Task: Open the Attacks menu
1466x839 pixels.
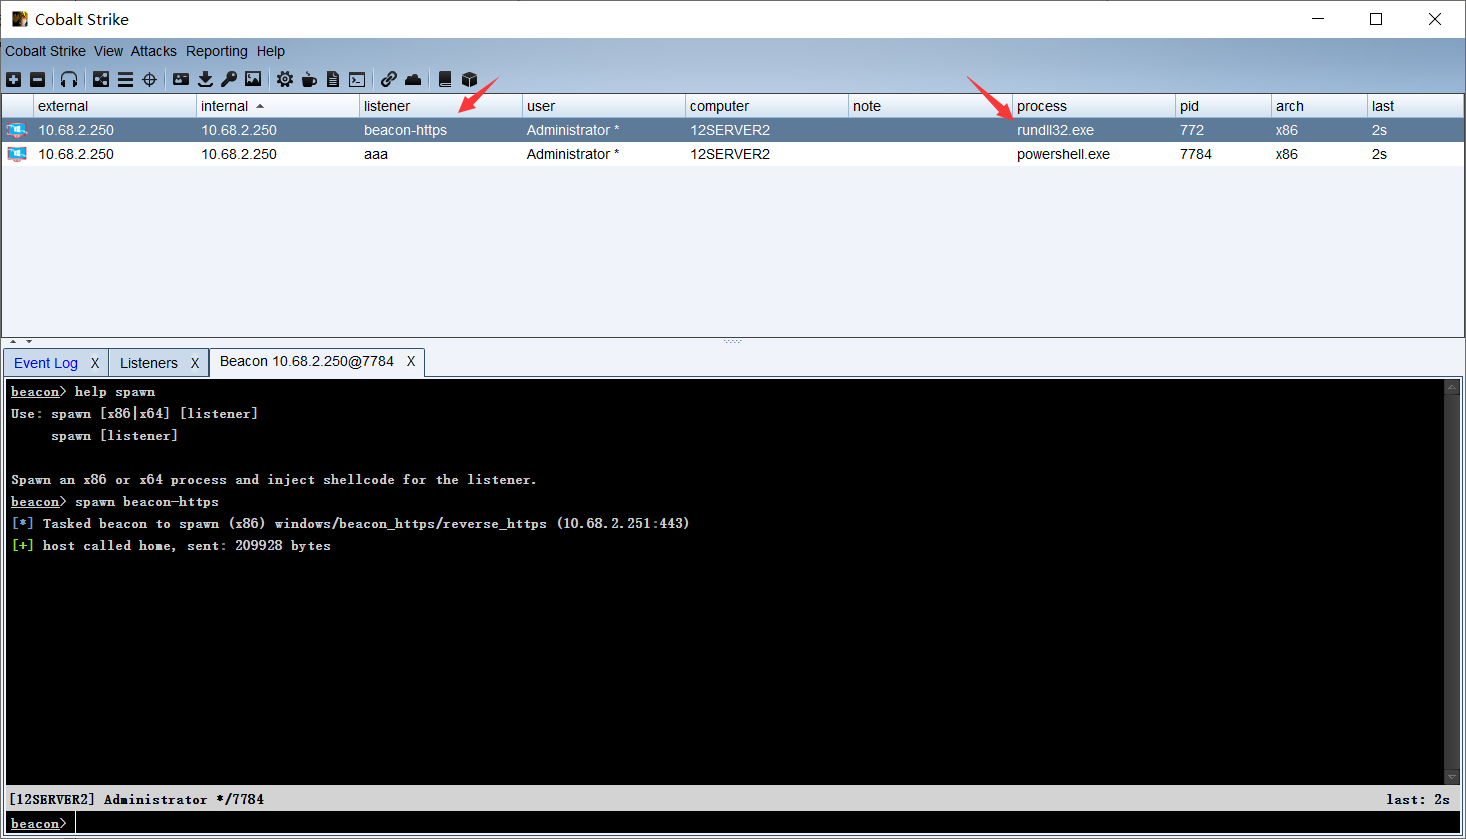Action: tap(154, 51)
